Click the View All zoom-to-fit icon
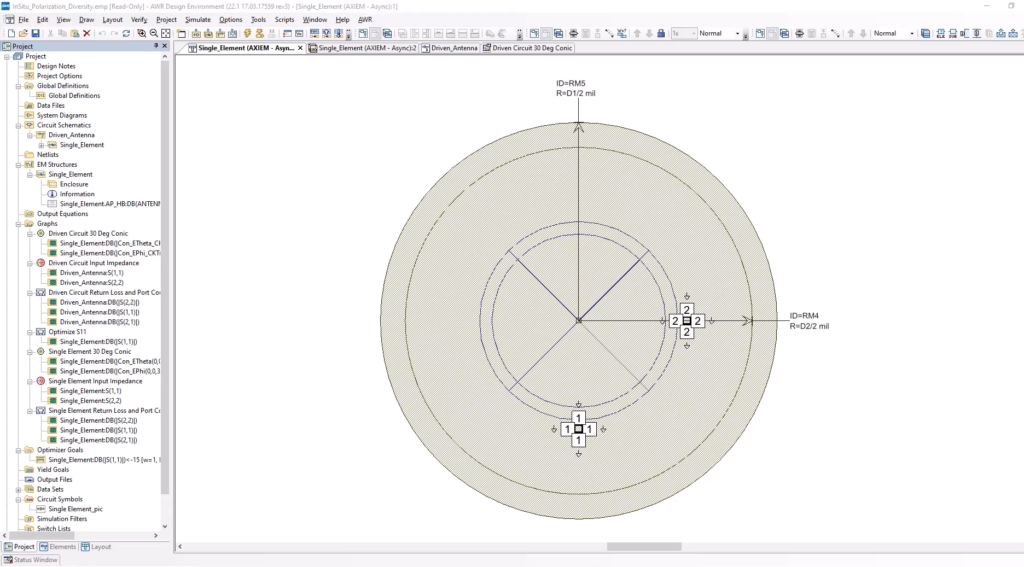 (166, 33)
